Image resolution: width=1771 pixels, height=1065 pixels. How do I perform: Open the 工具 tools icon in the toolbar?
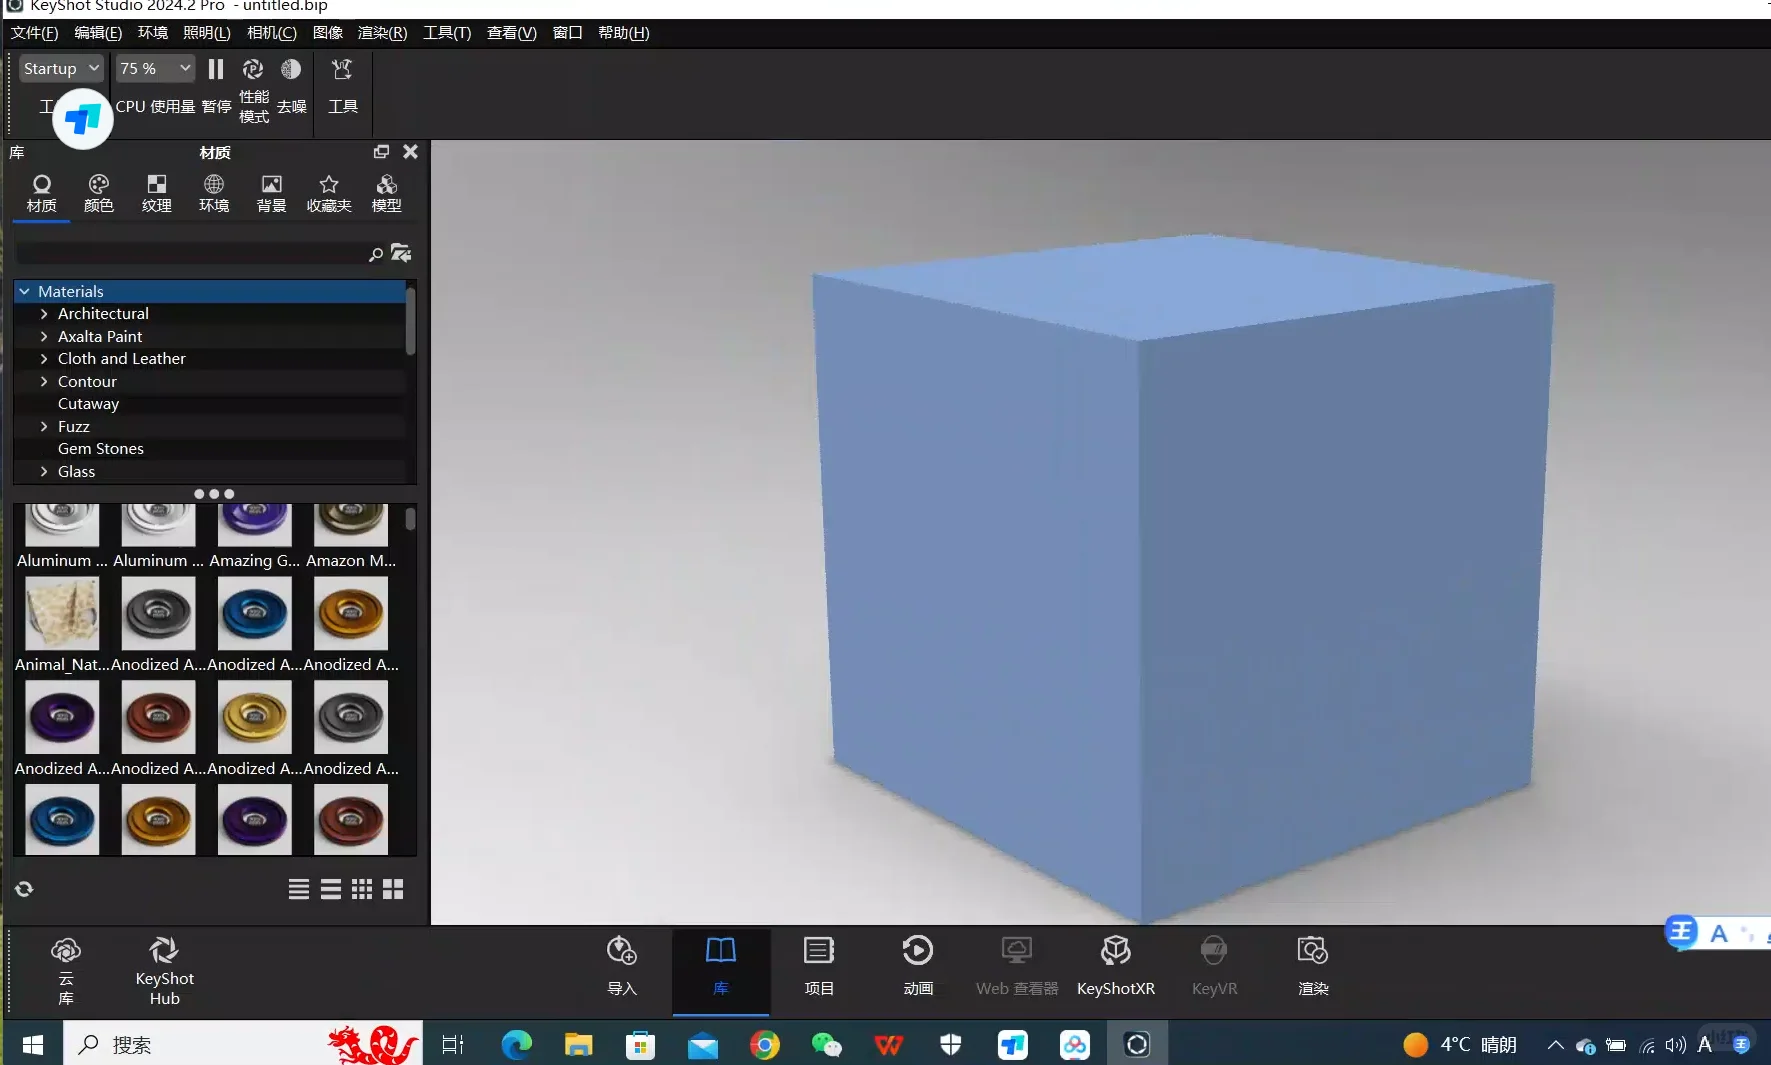[342, 69]
